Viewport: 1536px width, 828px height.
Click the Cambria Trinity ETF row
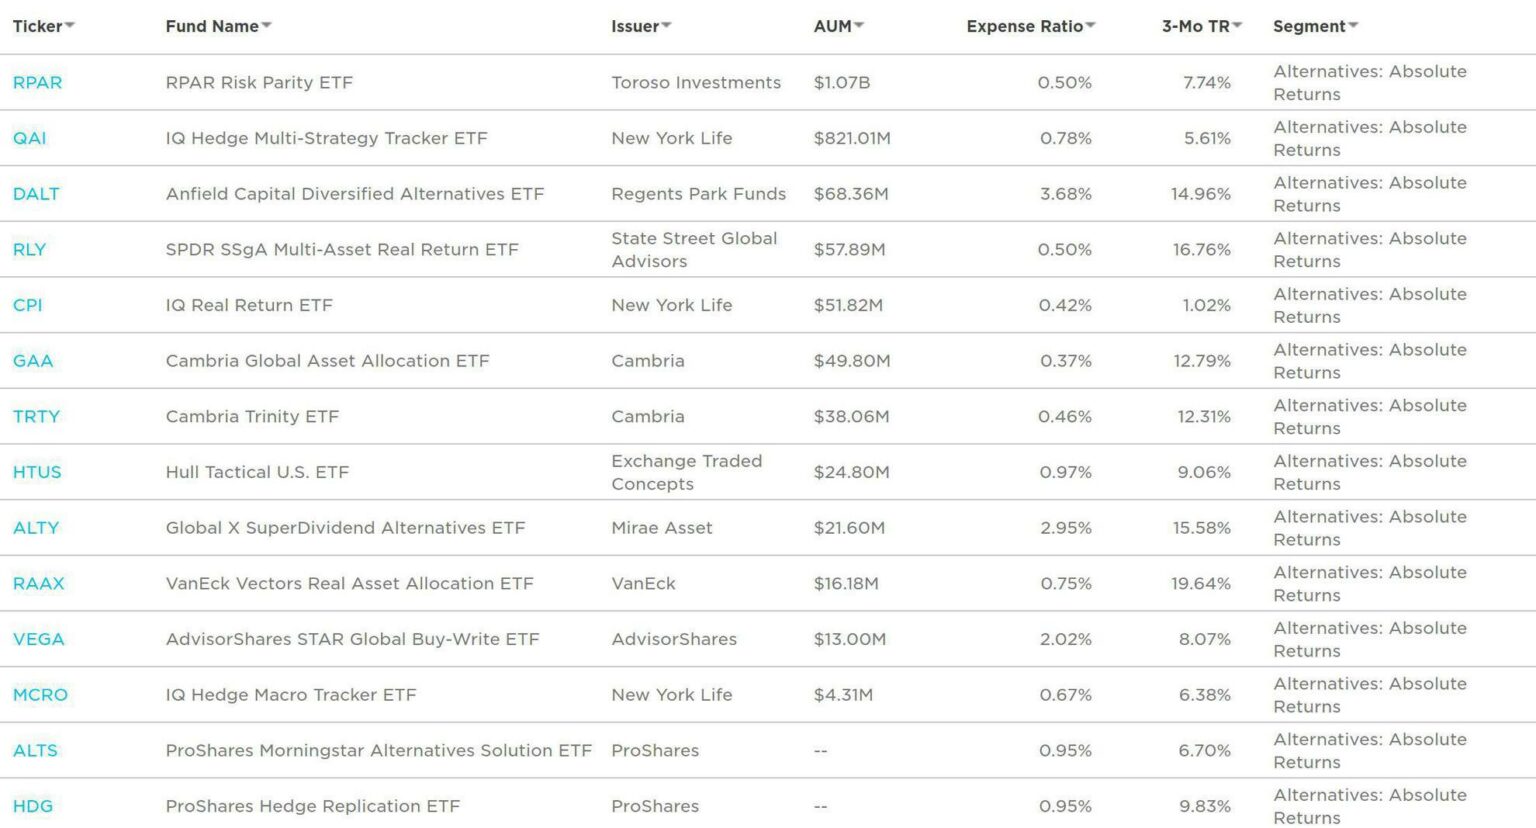pos(252,417)
